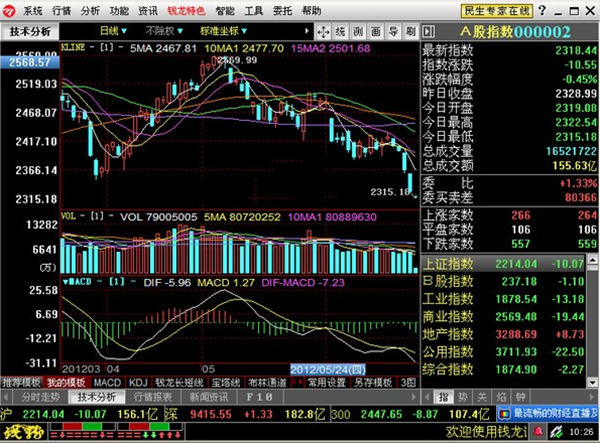Switch to the 分时走势 tab
600x443 pixels.
(41, 397)
